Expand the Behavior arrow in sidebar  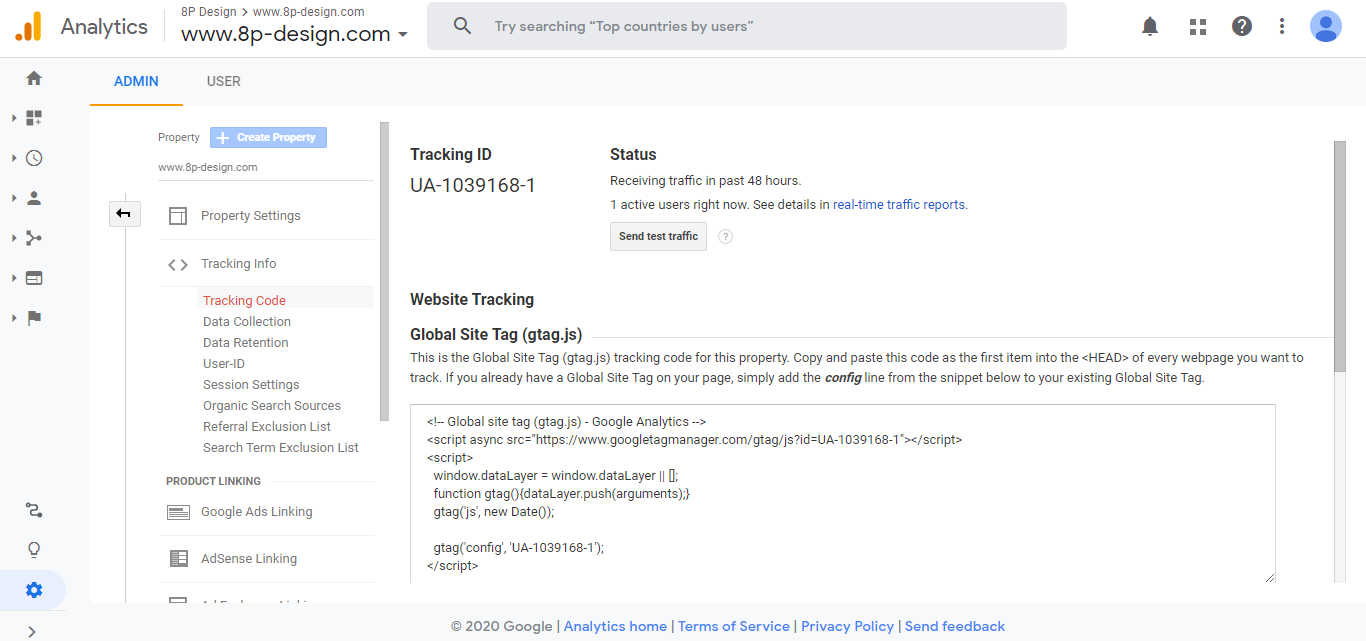tap(14, 278)
